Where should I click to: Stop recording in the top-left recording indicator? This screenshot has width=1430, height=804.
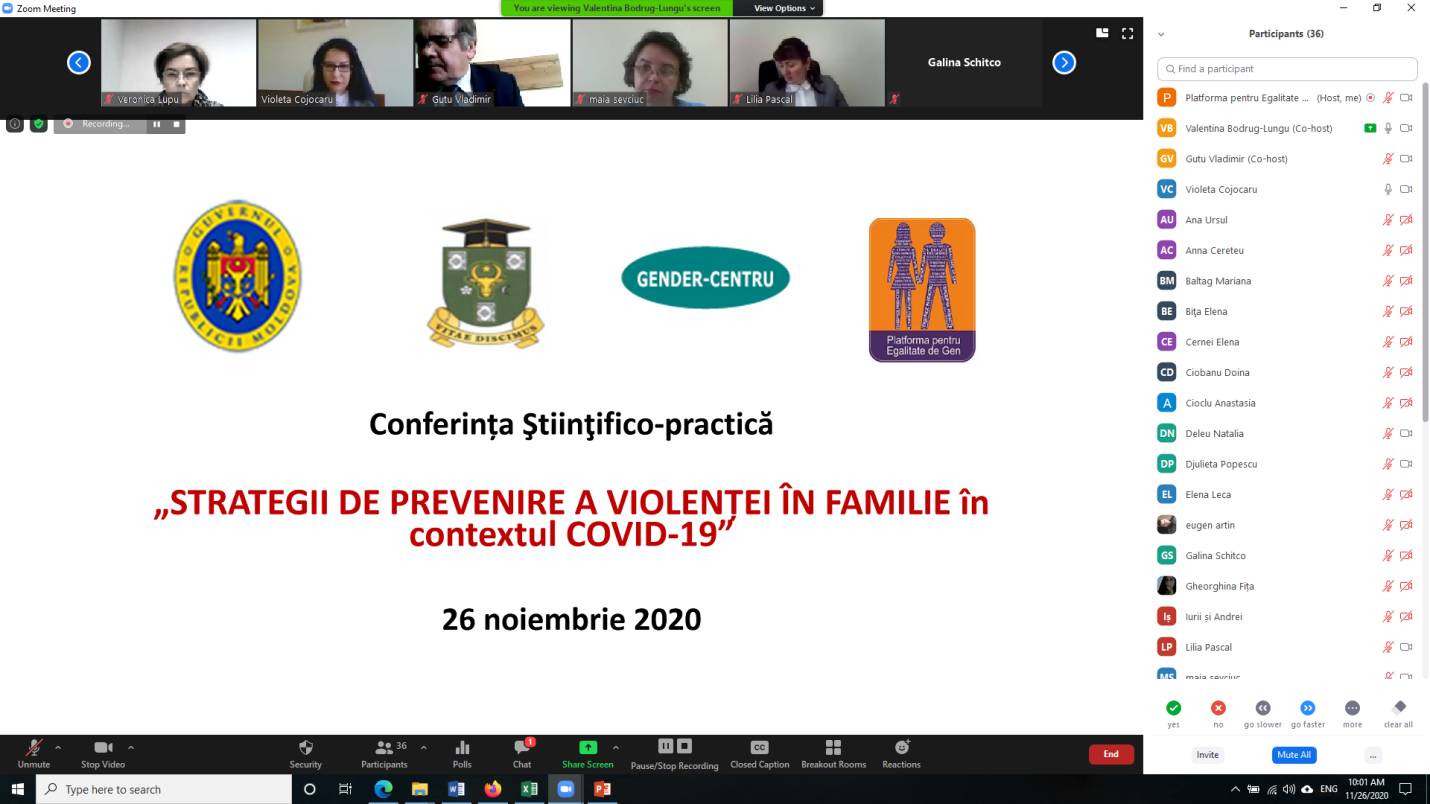pyautogui.click(x=176, y=124)
